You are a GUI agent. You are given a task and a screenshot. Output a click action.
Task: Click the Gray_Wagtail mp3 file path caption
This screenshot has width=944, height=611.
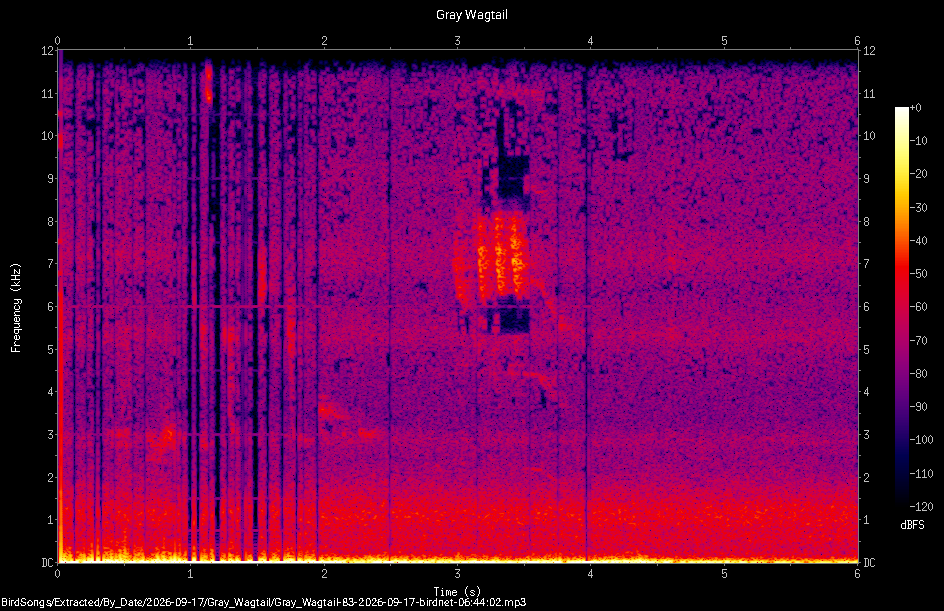(264, 603)
